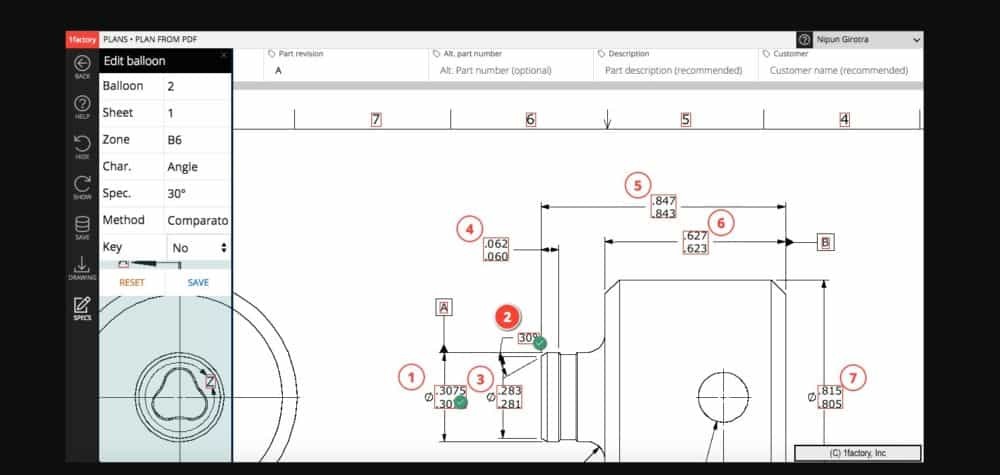Open the Method field showing Comparator
Viewport: 1000px width, 475px height.
click(198, 220)
